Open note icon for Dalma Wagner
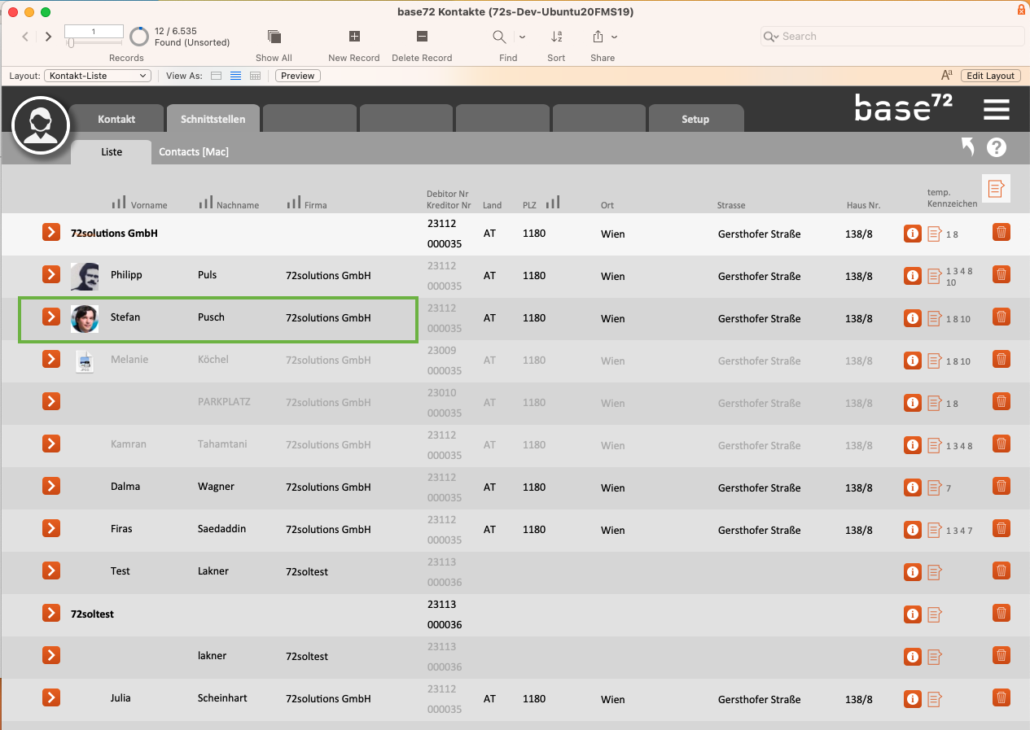The height and width of the screenshot is (730, 1030). click(934, 488)
